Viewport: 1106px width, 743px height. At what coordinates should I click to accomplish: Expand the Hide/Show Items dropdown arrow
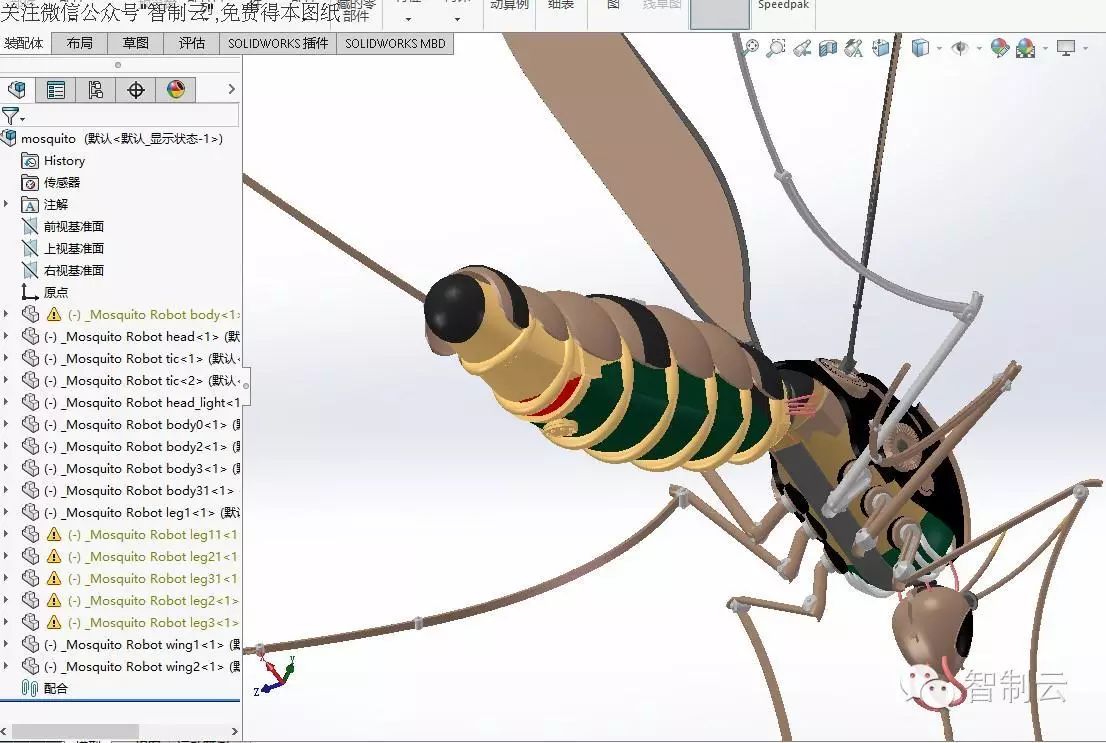[979, 48]
